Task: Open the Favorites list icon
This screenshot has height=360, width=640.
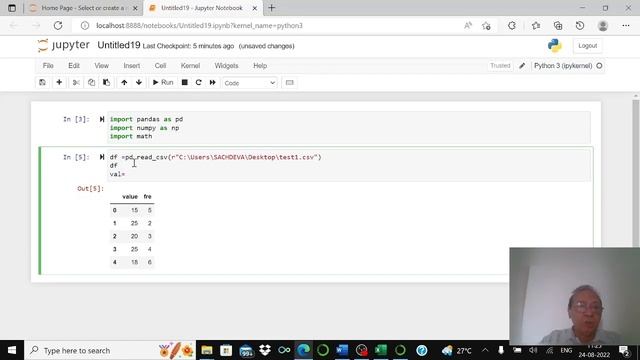Action: pos(536,26)
